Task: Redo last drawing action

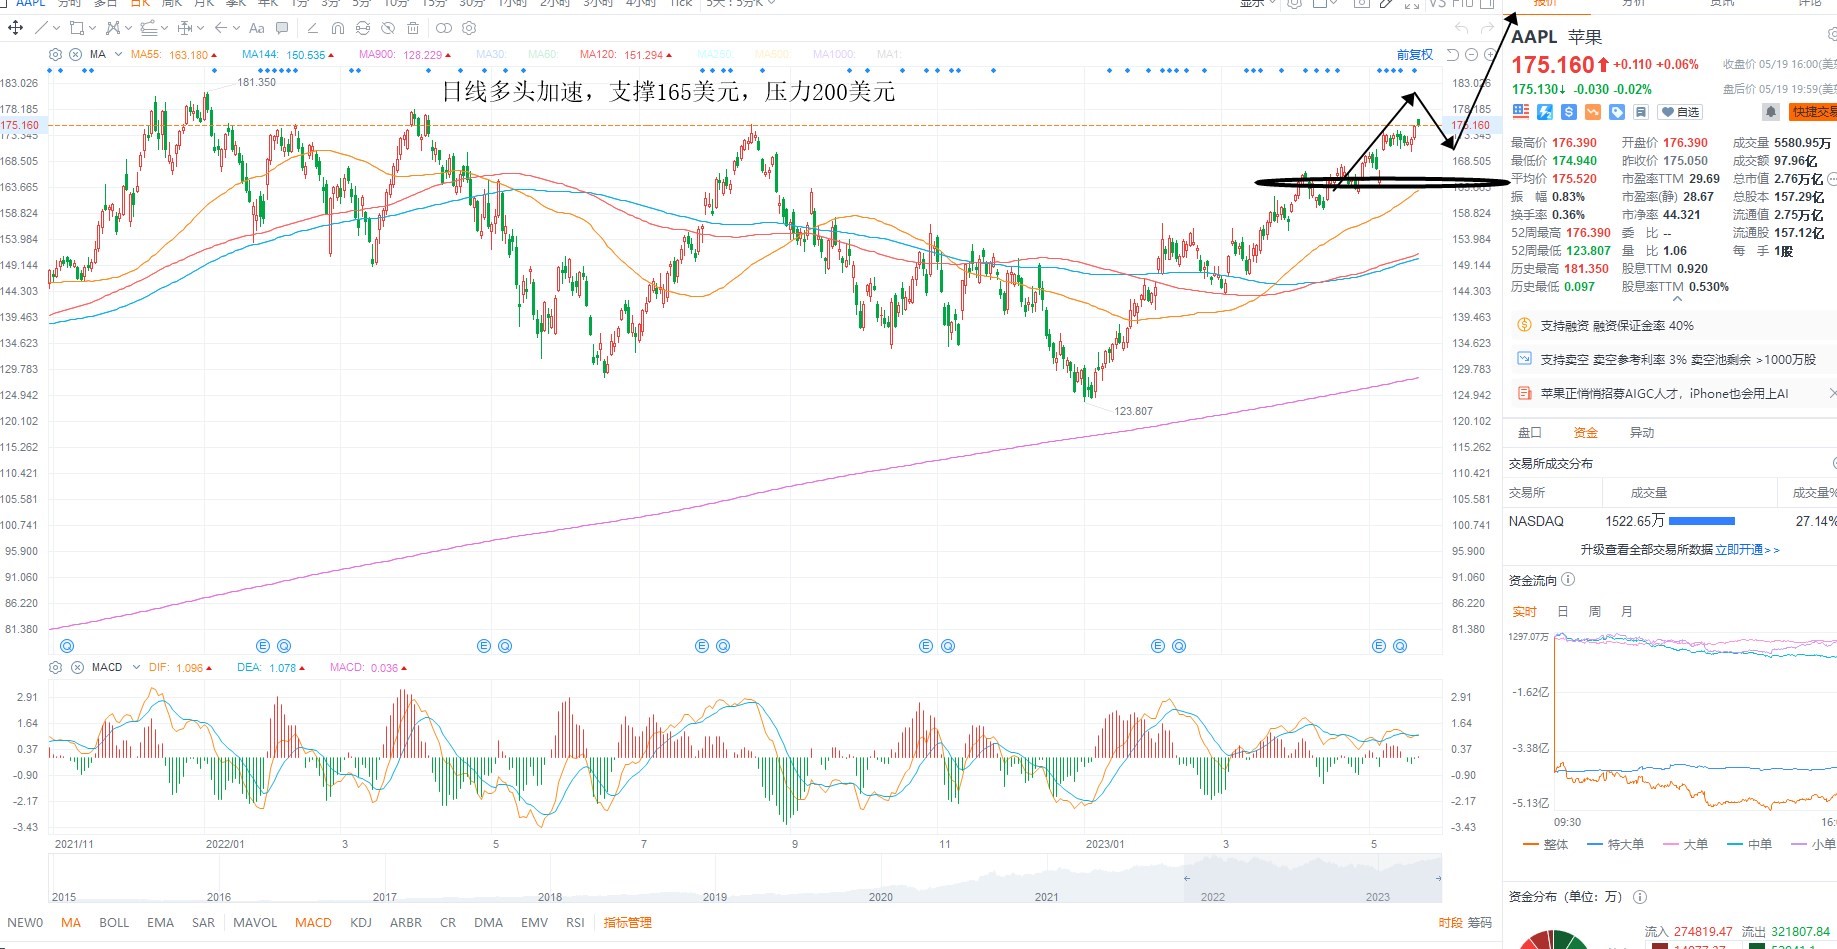Action: click(x=1487, y=28)
